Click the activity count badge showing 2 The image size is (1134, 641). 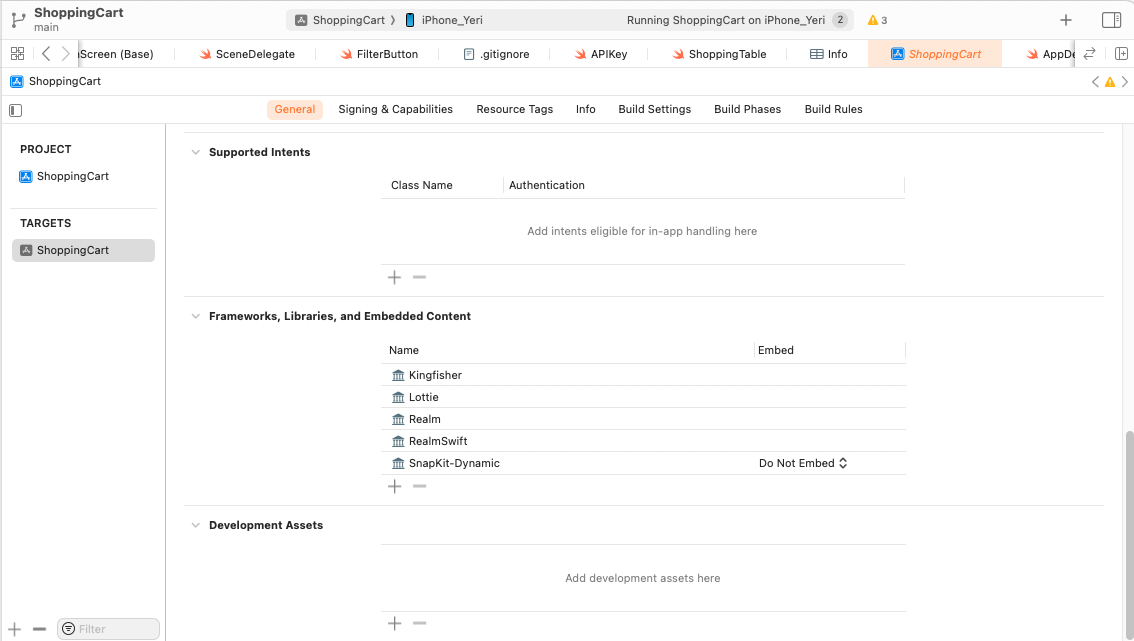(x=840, y=20)
